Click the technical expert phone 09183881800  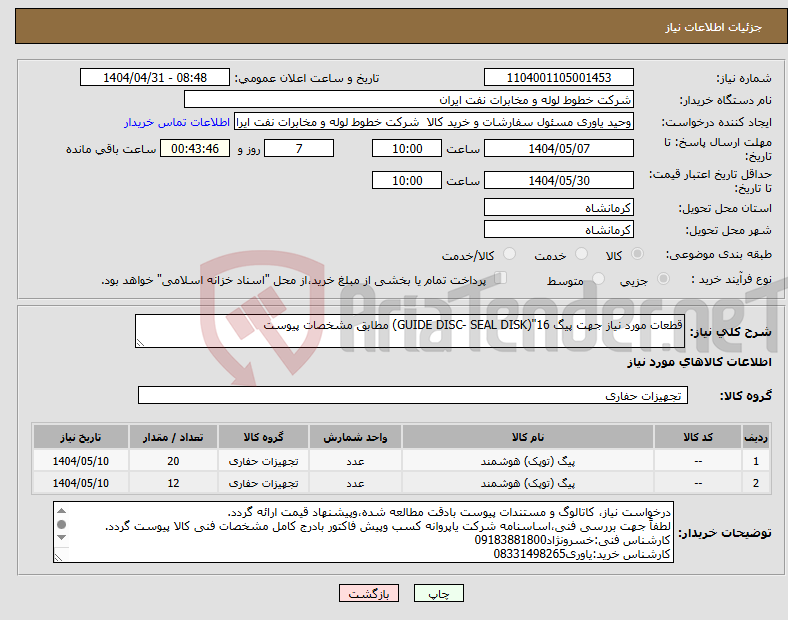[x=510, y=540]
